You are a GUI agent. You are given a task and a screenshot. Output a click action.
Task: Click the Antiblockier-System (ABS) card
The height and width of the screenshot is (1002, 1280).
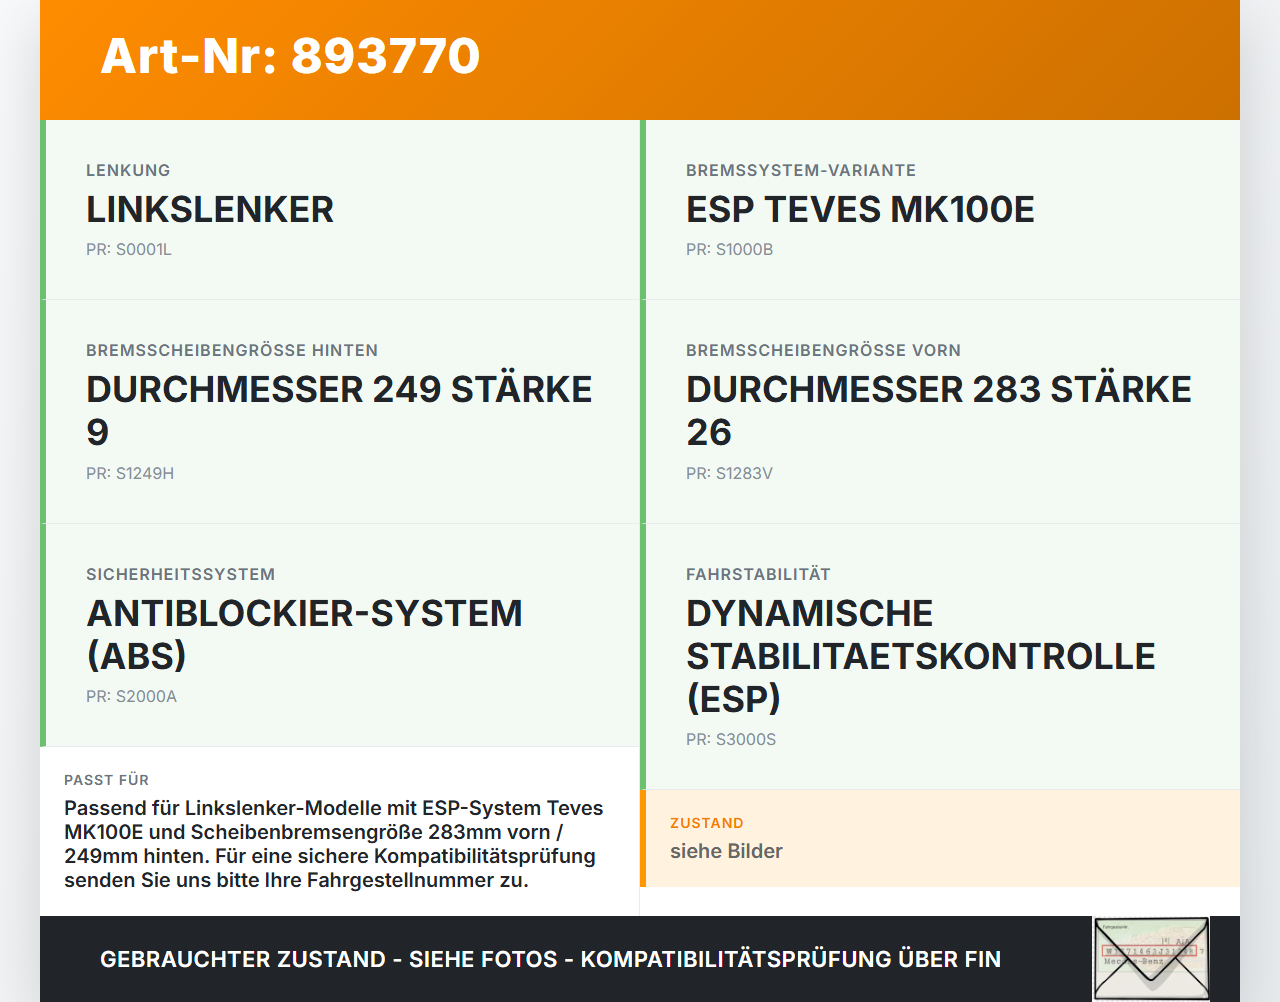tap(340, 635)
